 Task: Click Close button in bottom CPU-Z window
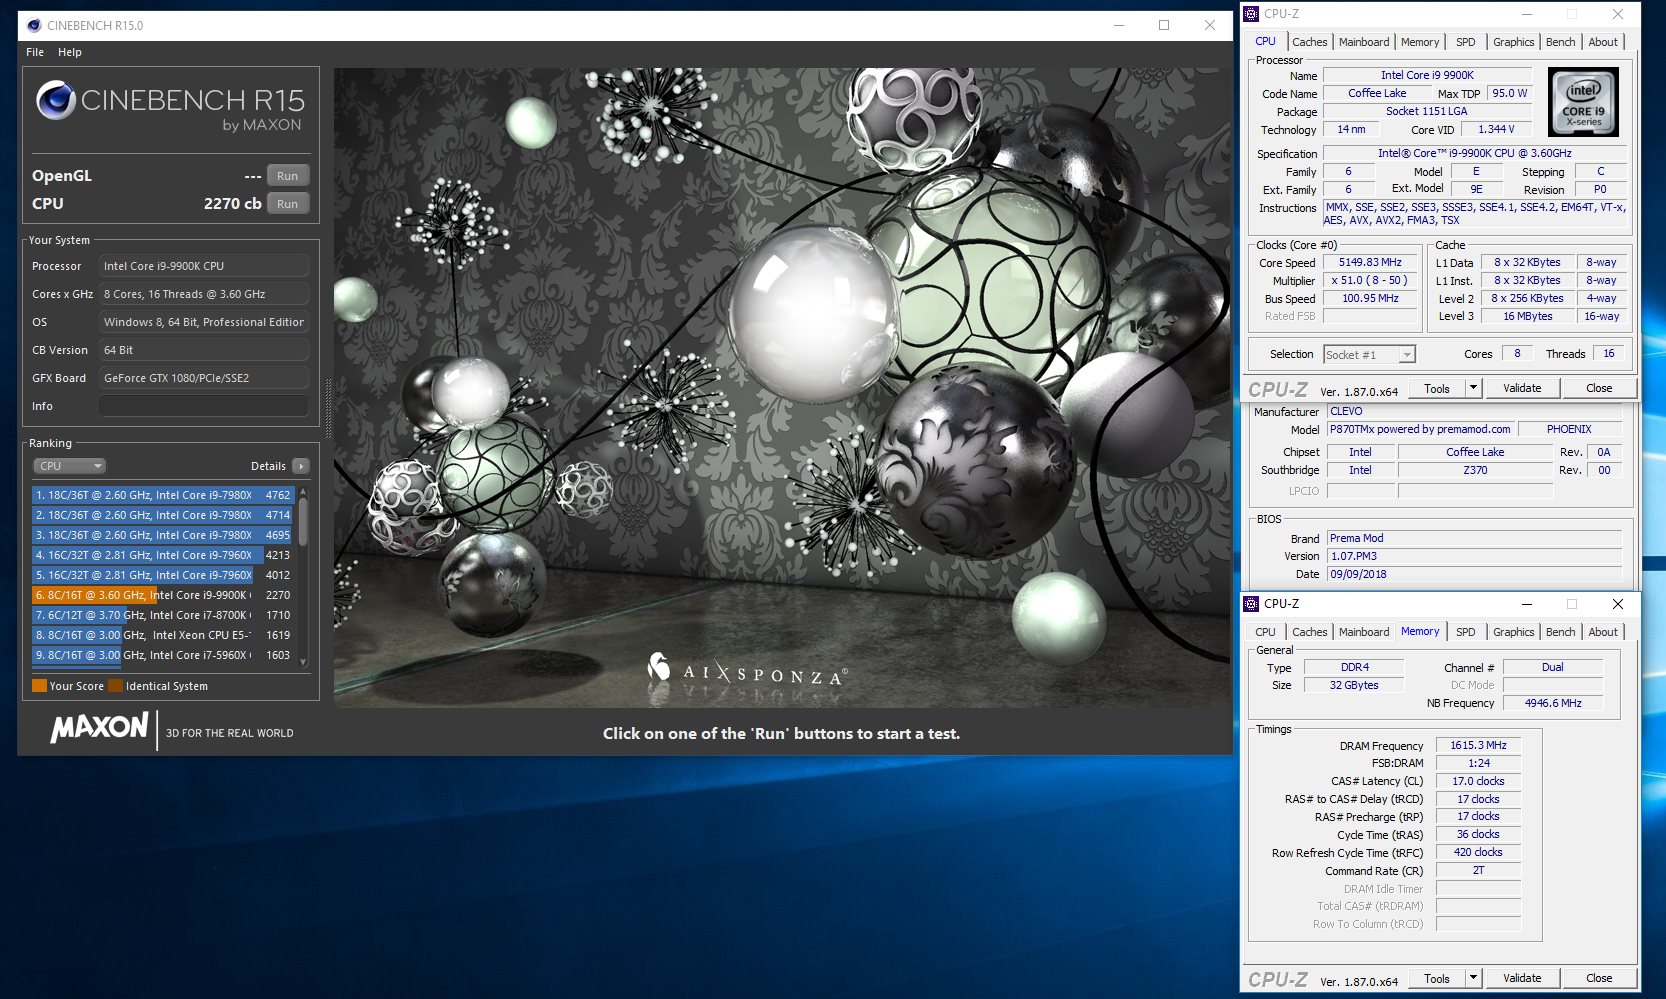(x=1599, y=978)
